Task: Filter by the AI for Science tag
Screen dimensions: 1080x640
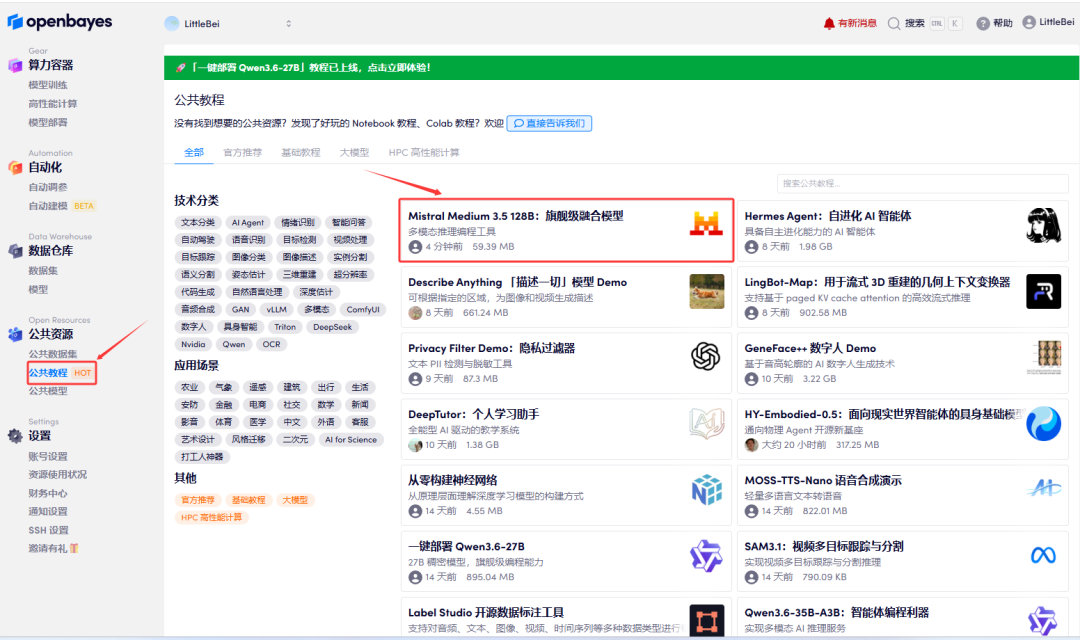Action: (x=351, y=440)
